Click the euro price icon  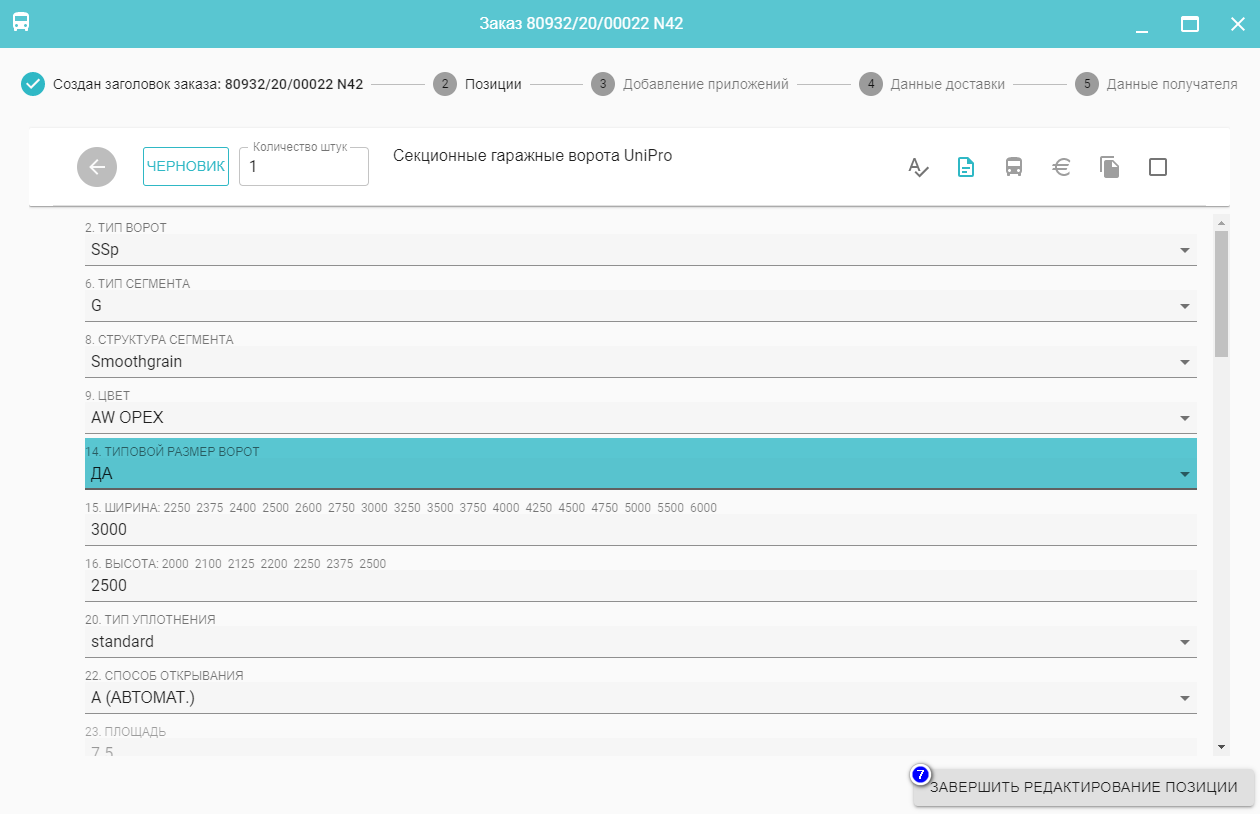pyautogui.click(x=1062, y=167)
